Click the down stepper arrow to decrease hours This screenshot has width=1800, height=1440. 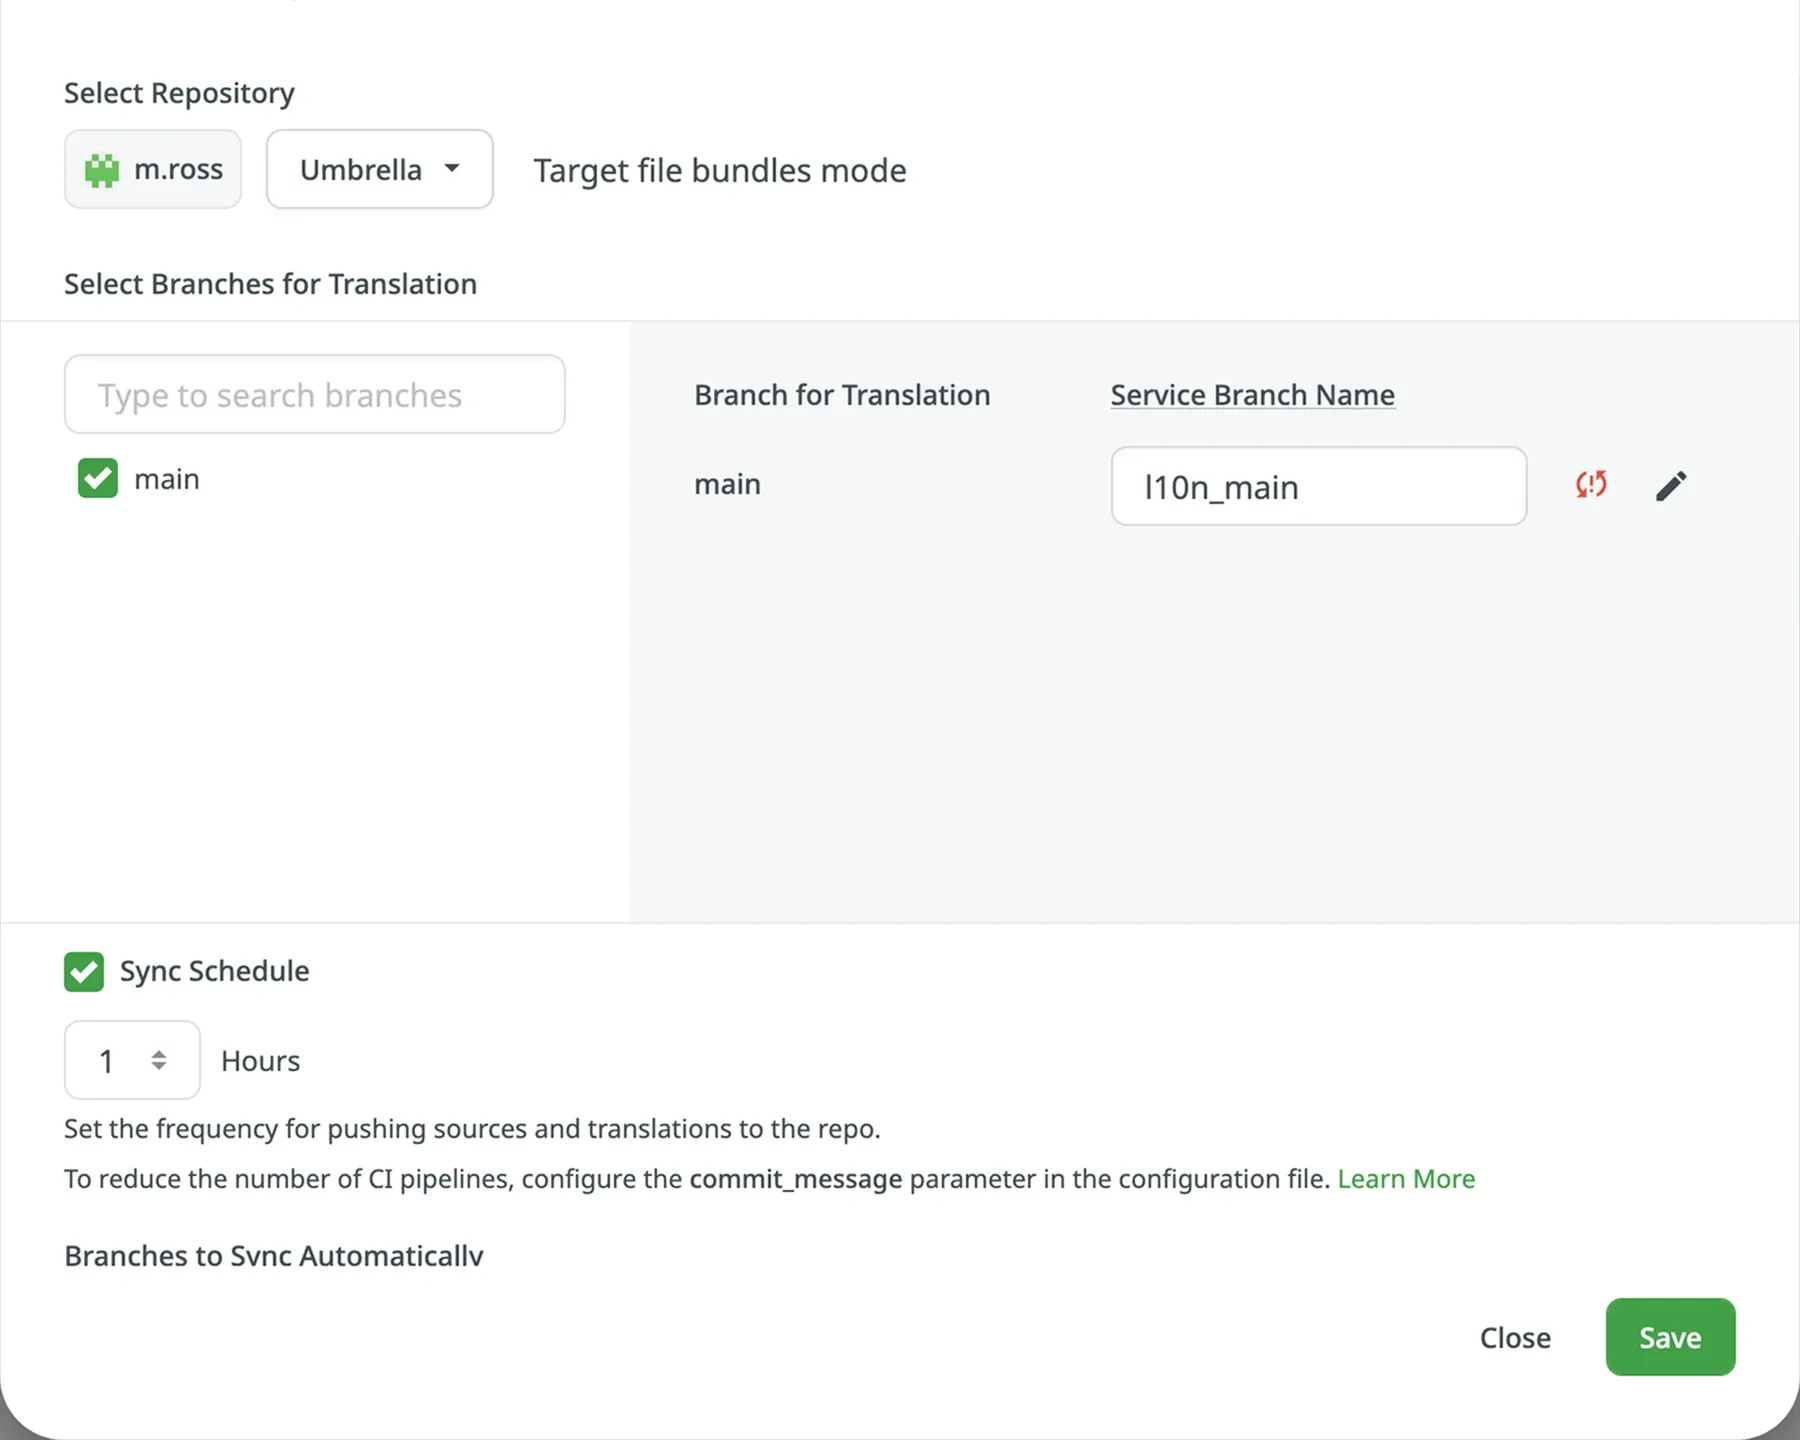click(158, 1069)
